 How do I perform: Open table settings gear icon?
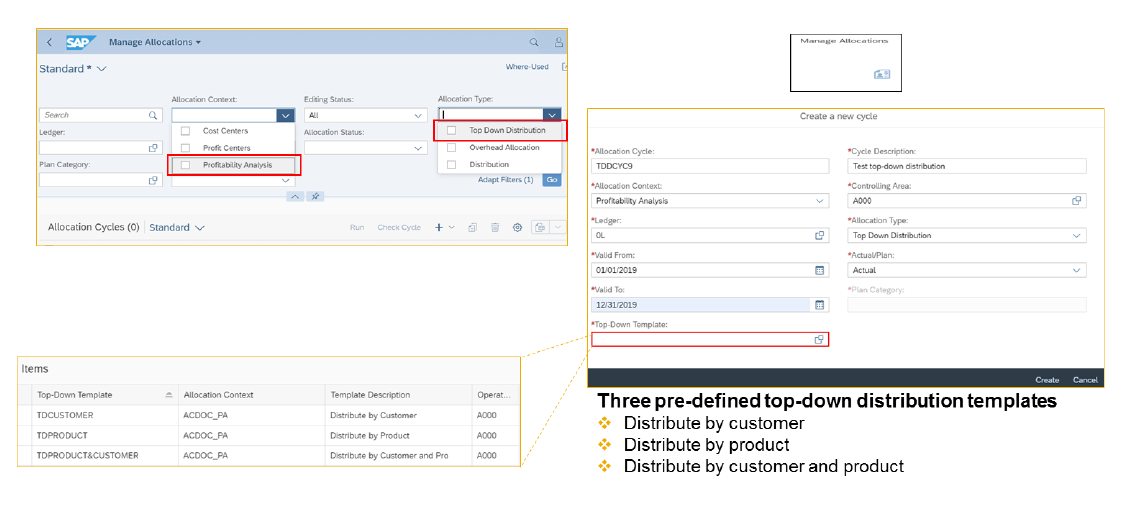[x=517, y=228]
